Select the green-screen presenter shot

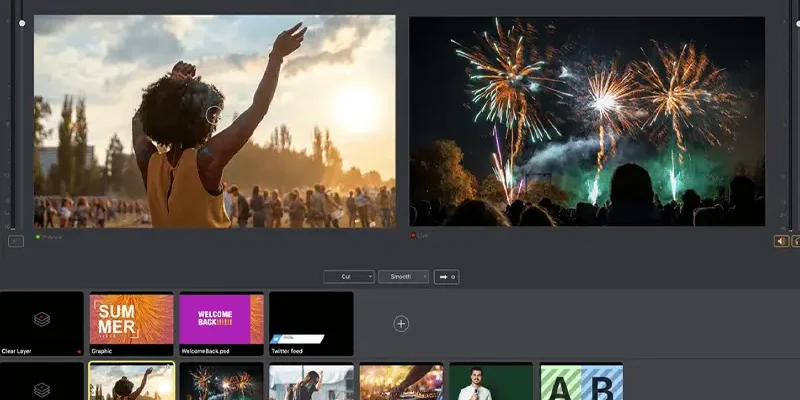tap(491, 382)
